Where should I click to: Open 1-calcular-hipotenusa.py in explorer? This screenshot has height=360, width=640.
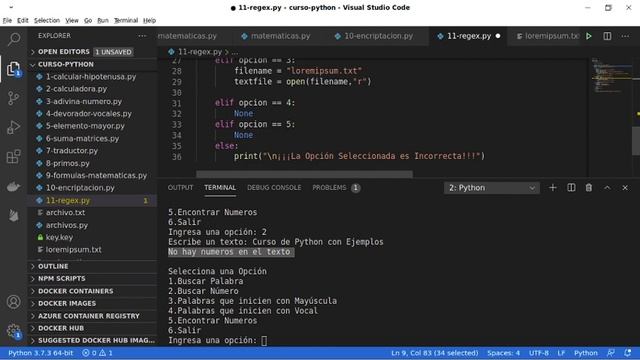point(91,77)
